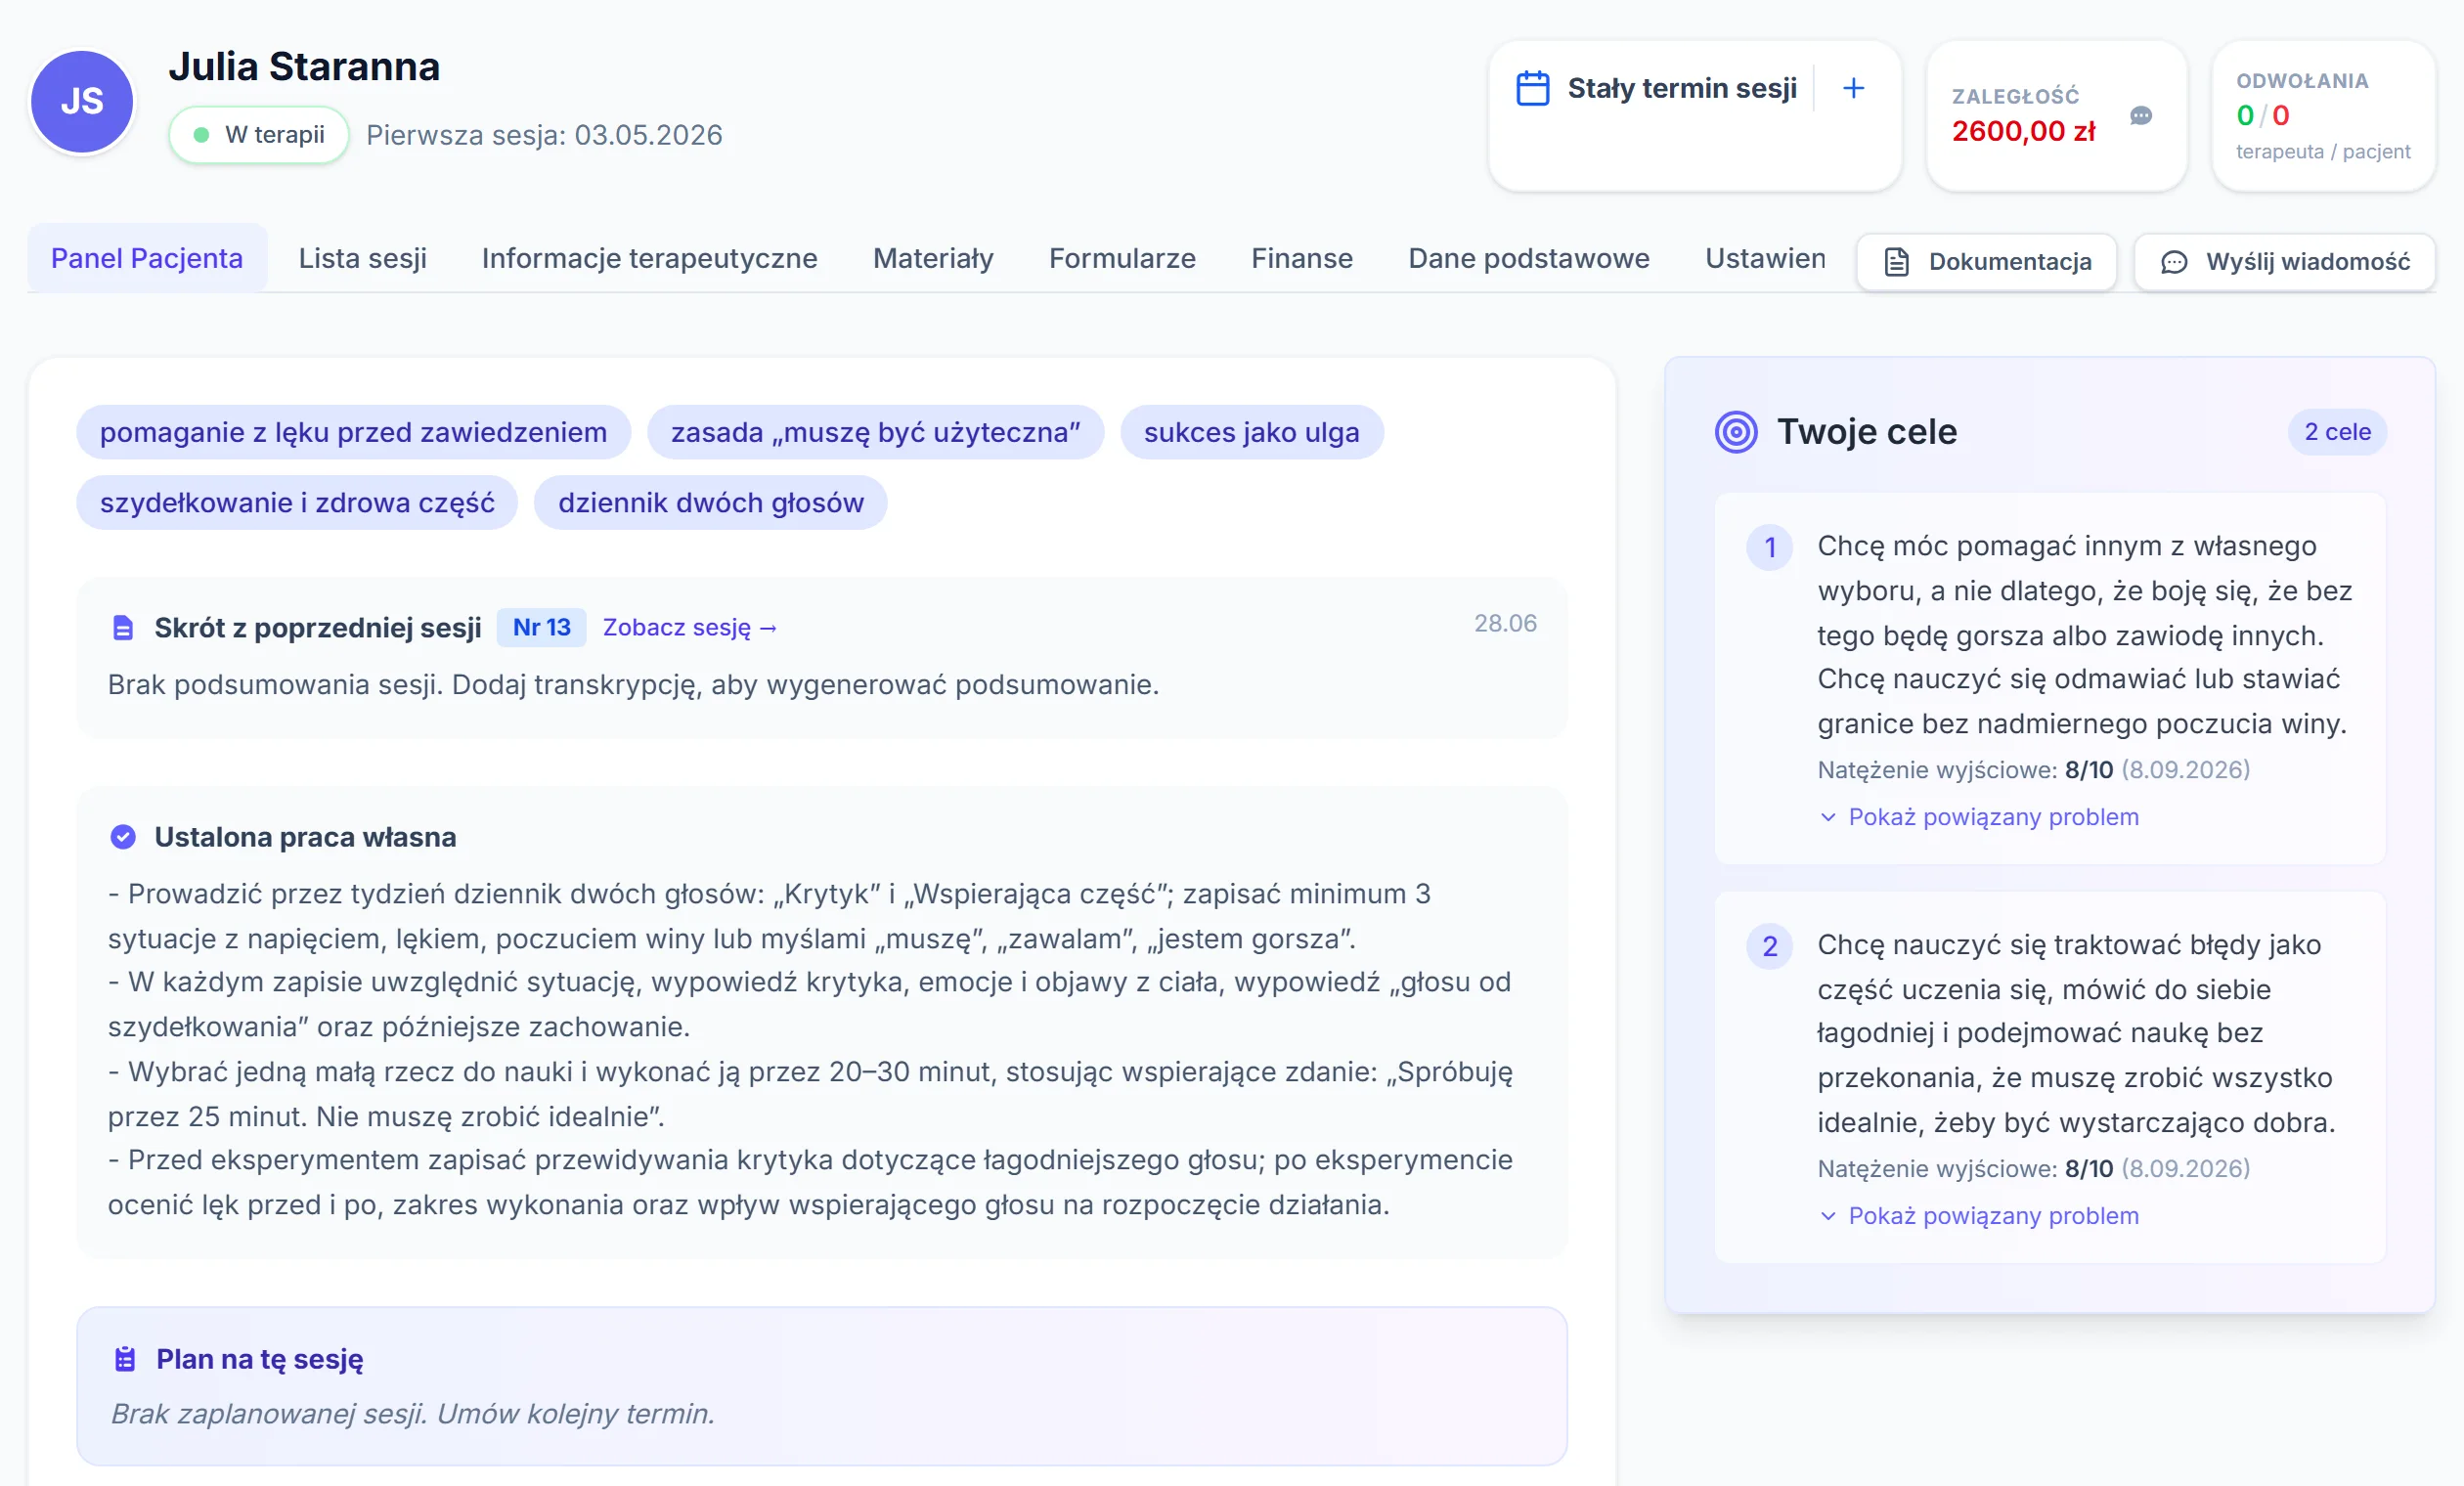Viewport: 2464px width, 1486px height.
Task: Click the 28.06 session date
Action: click(1505, 624)
